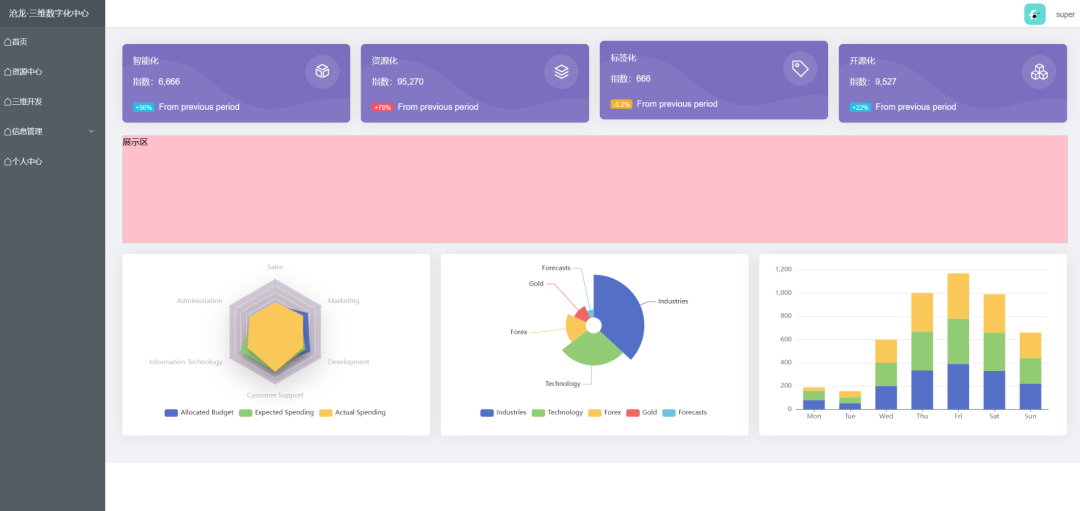The image size is (1080, 511).
Task: Click the layers icon on 资源化 card
Action: pos(561,72)
